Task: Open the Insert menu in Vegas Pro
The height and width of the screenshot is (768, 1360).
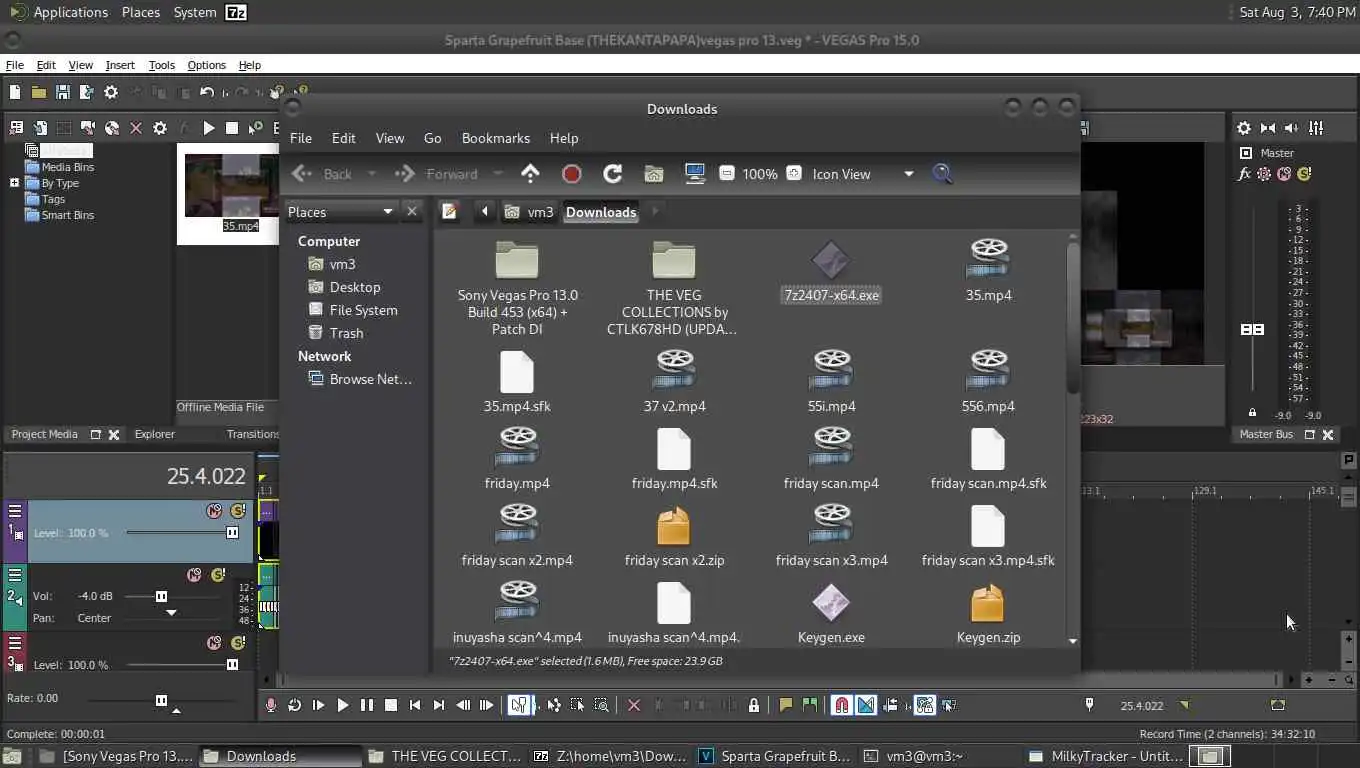Action: (x=120, y=65)
